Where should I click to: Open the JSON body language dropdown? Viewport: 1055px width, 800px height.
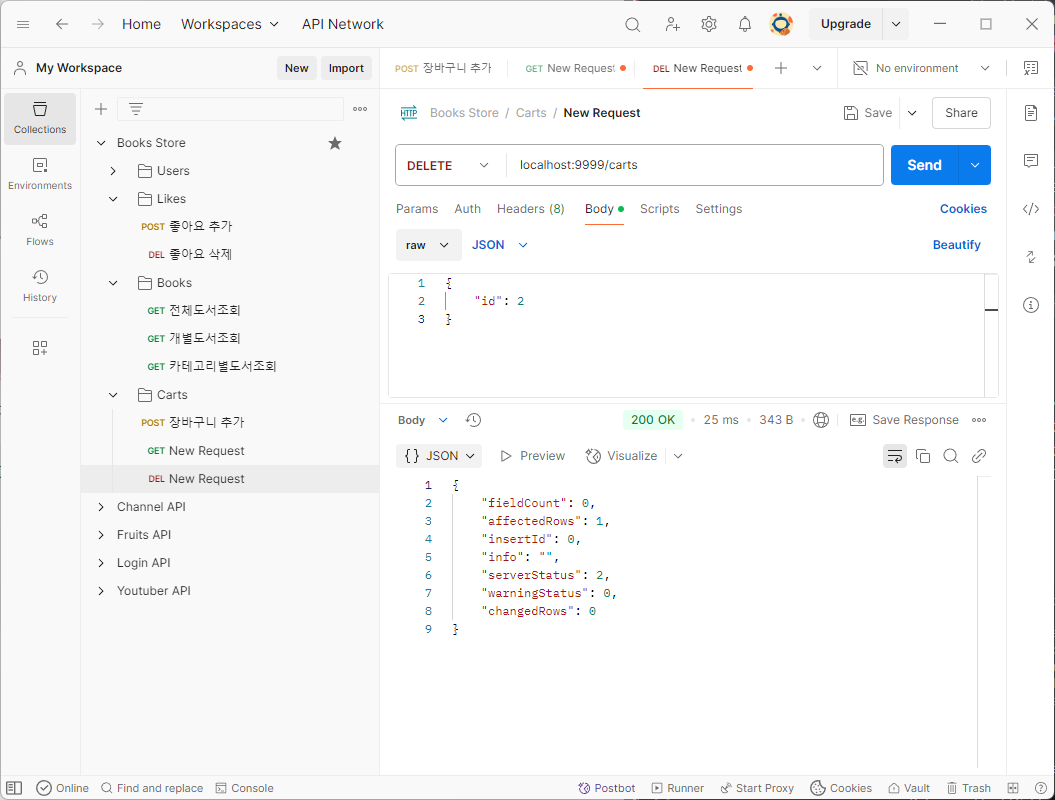pyautogui.click(x=500, y=245)
